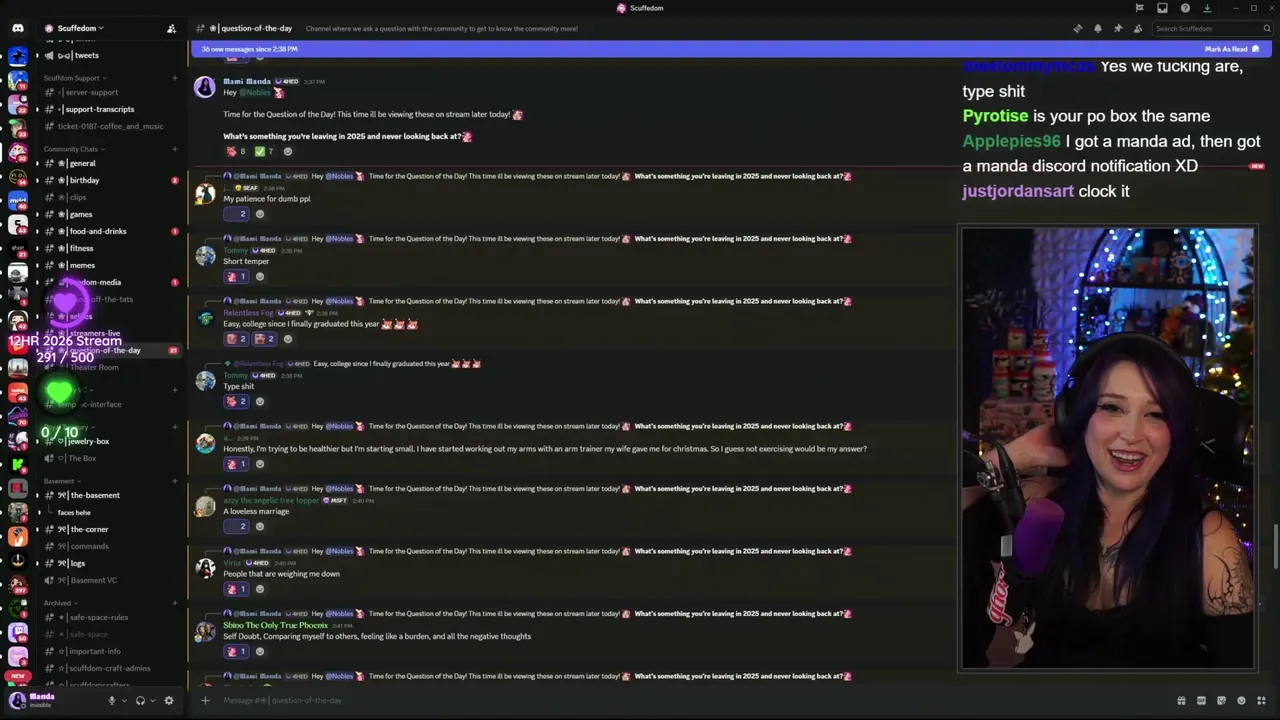This screenshot has height=720, width=1280.
Task: Open the Inbox icon in title bar
Action: coord(1162,8)
